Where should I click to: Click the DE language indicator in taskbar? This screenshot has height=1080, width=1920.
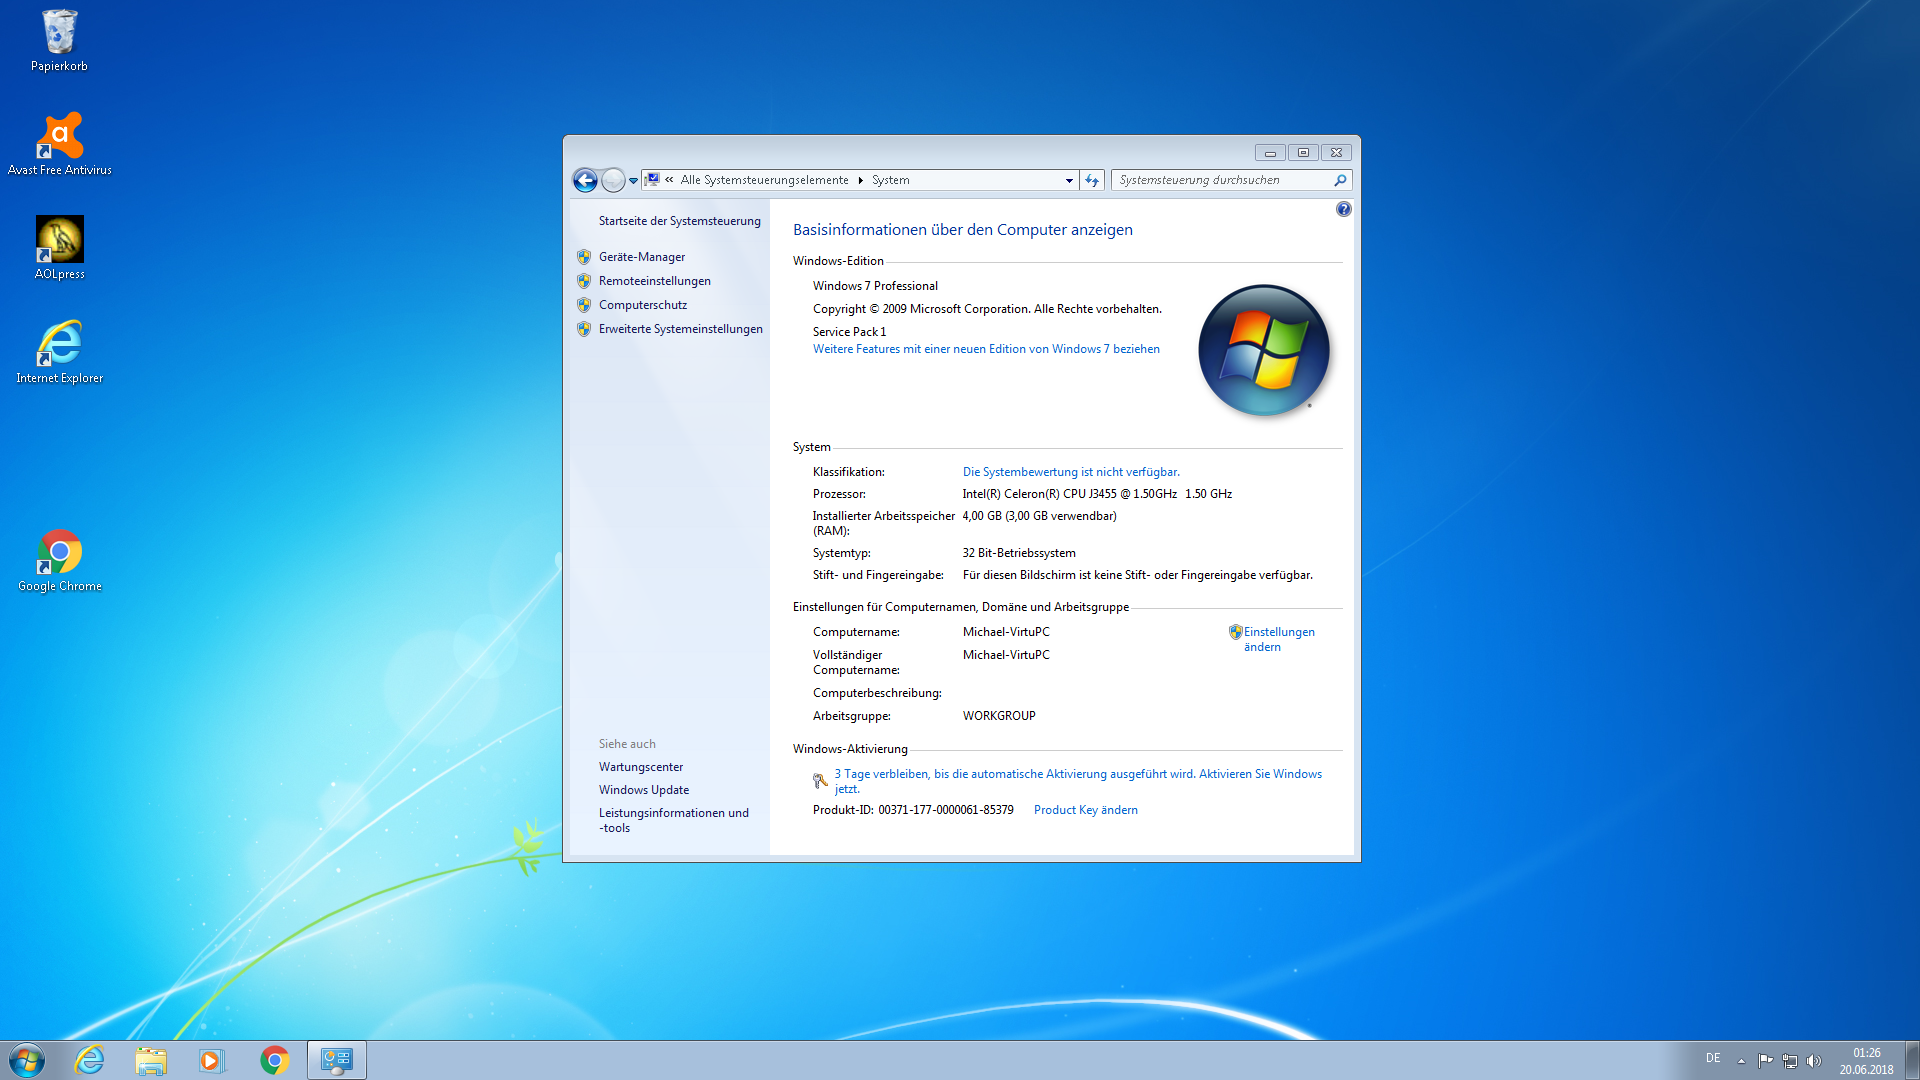click(x=1713, y=1058)
